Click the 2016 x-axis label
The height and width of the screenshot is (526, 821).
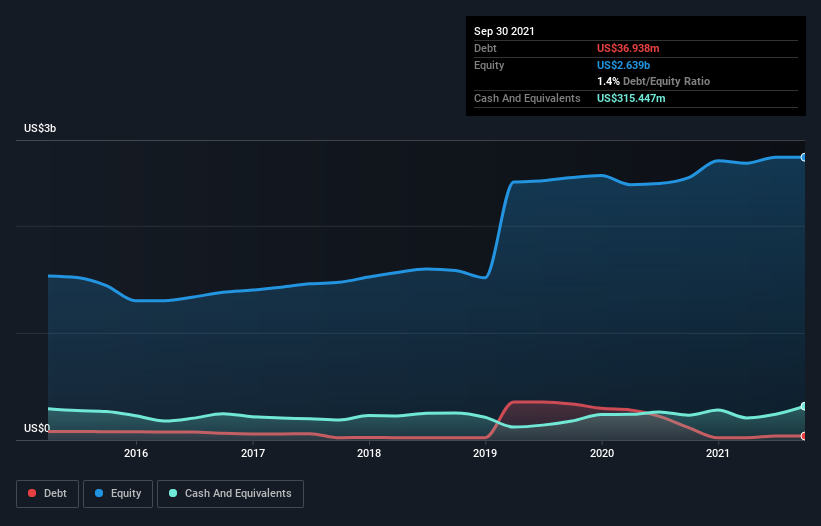136,453
